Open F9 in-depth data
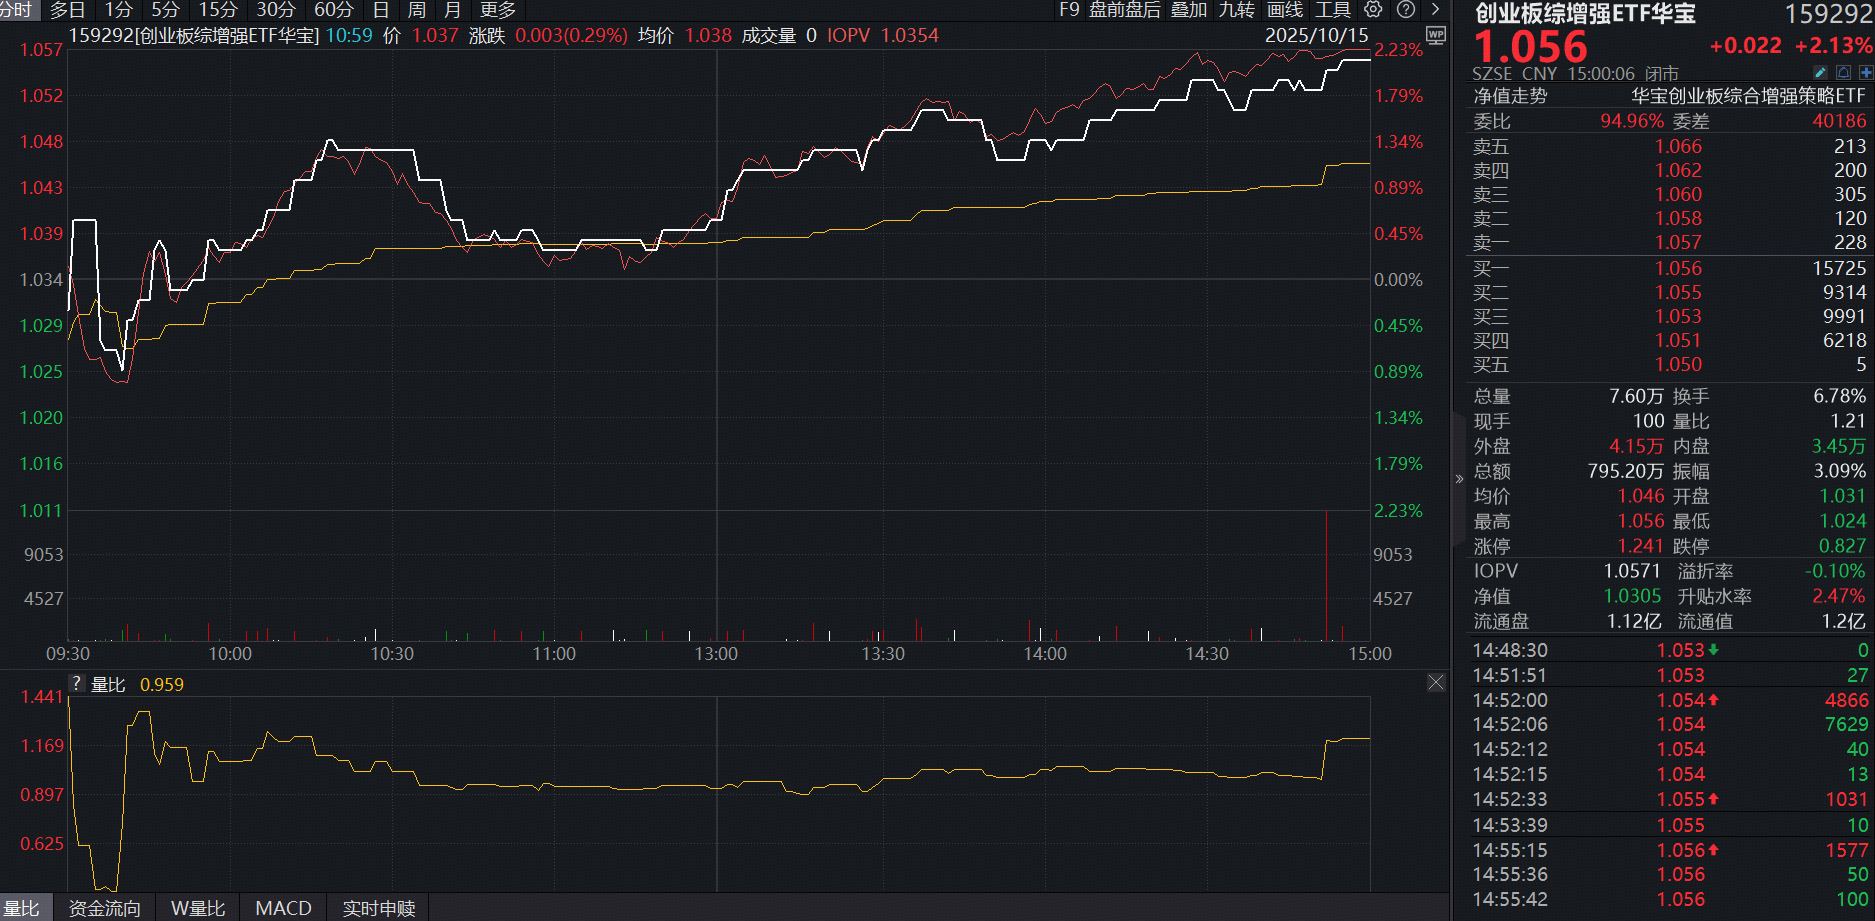Image resolution: width=1875 pixels, height=921 pixels. [x=1069, y=10]
